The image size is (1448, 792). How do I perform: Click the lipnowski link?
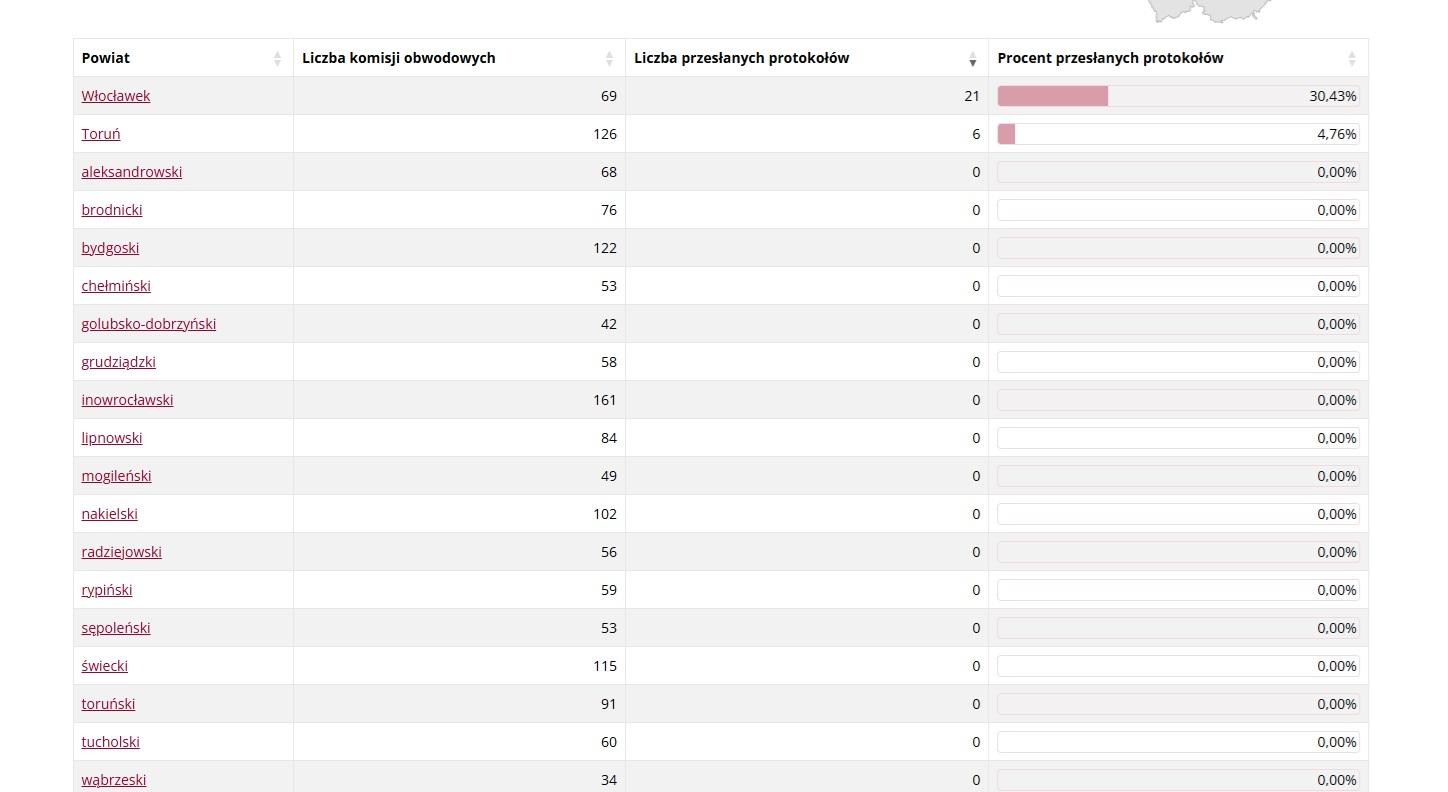[x=112, y=438]
